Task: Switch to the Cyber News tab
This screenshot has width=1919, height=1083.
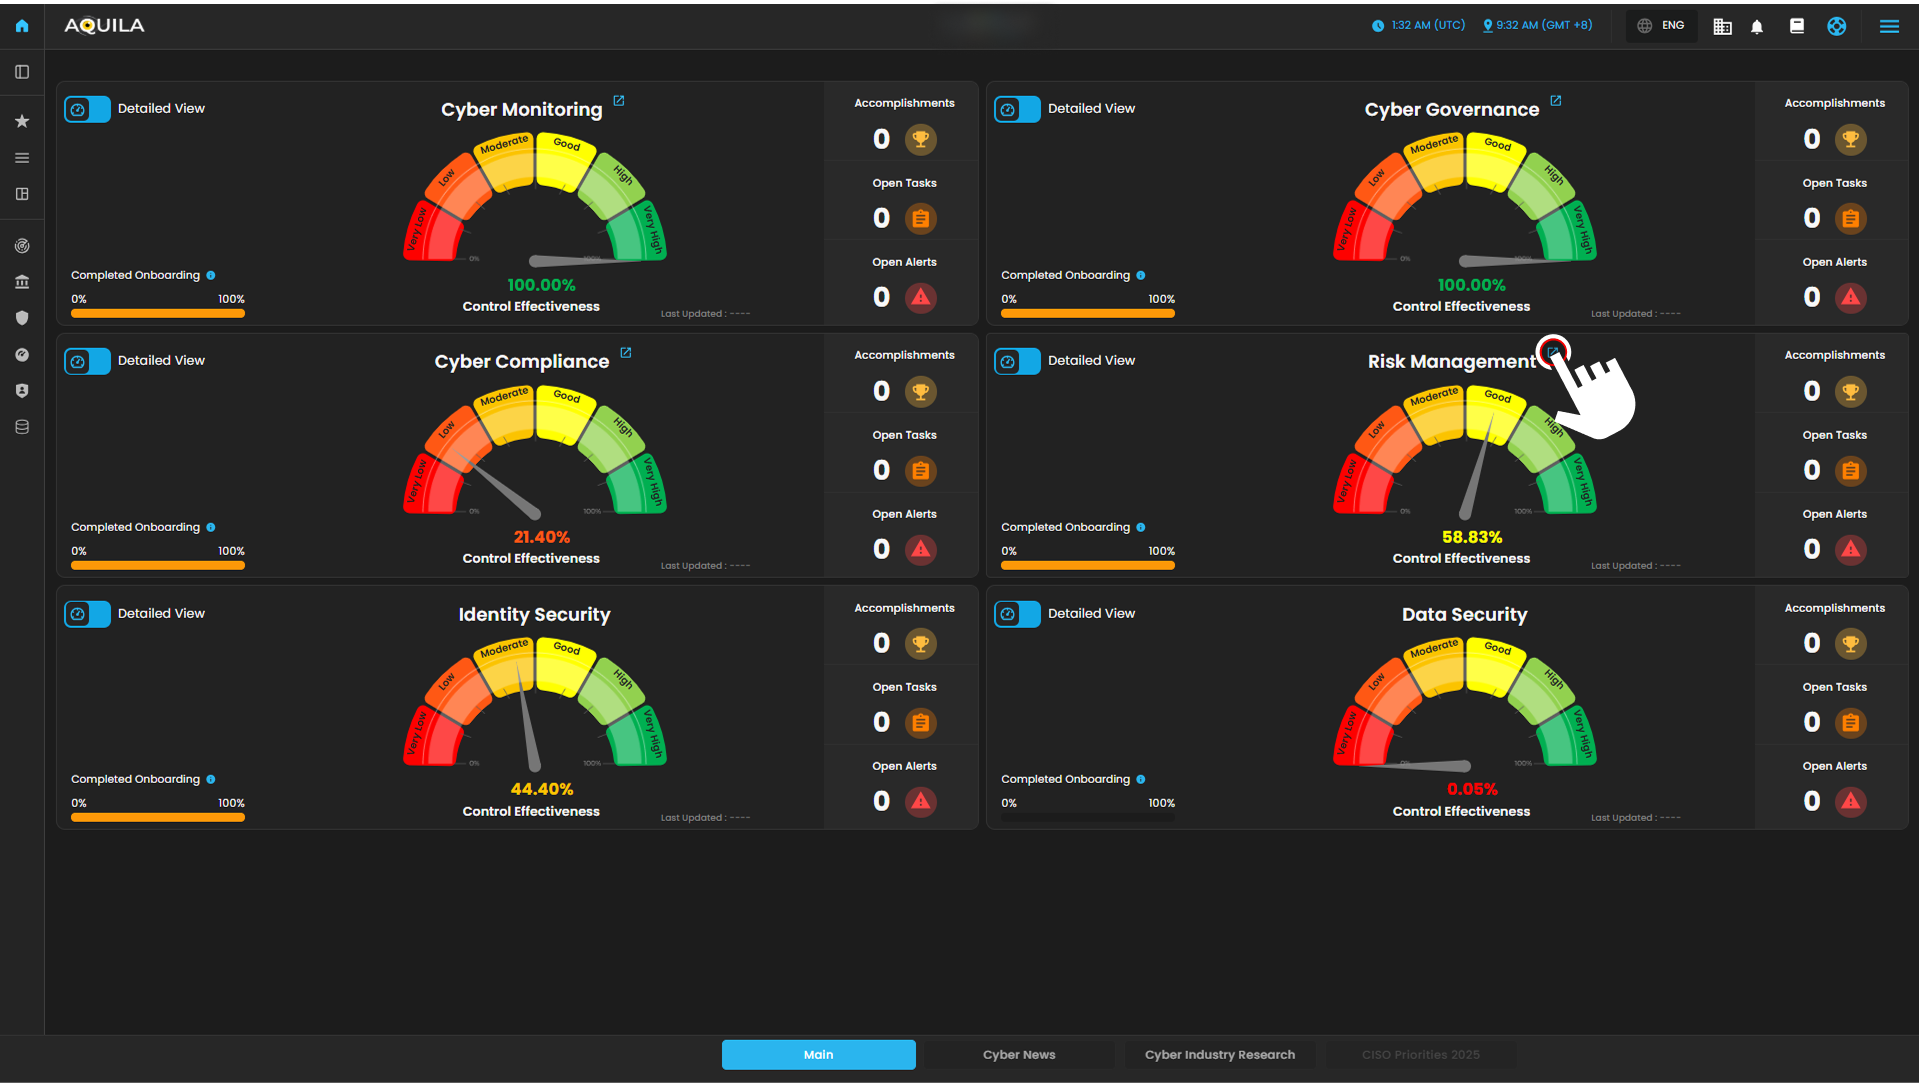Action: click(1019, 1055)
